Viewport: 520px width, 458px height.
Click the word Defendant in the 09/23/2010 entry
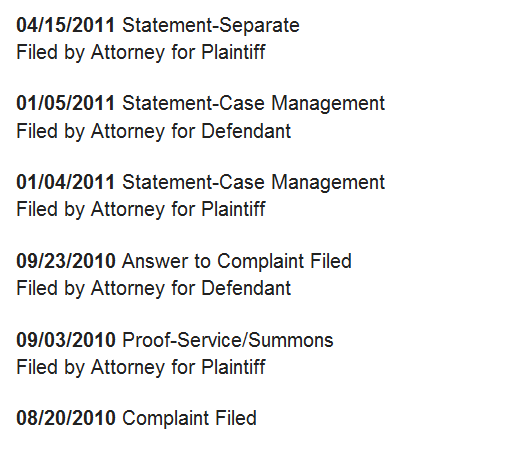(246, 288)
